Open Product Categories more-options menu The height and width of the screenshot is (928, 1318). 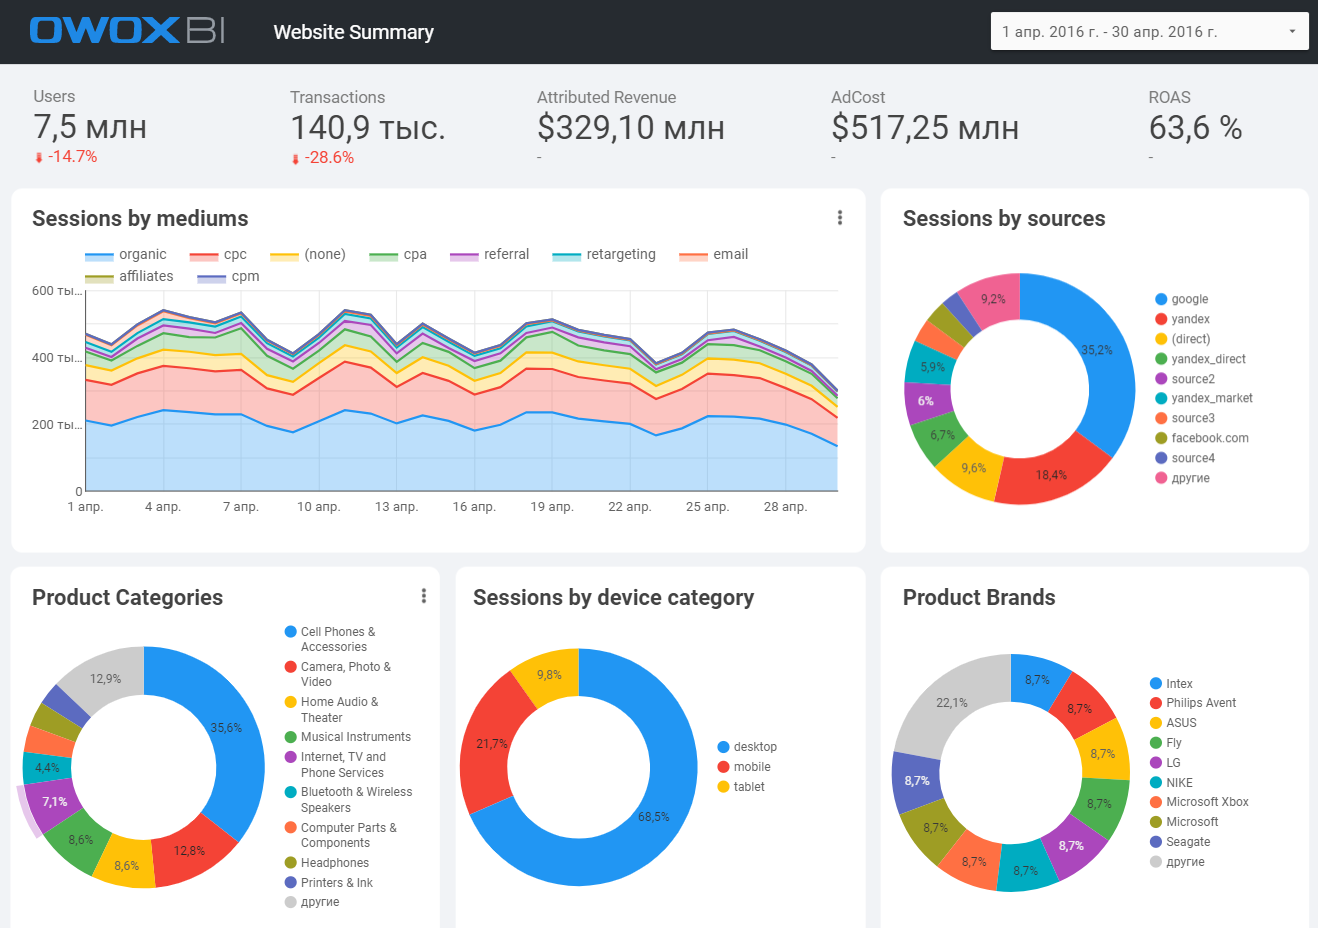point(424,596)
